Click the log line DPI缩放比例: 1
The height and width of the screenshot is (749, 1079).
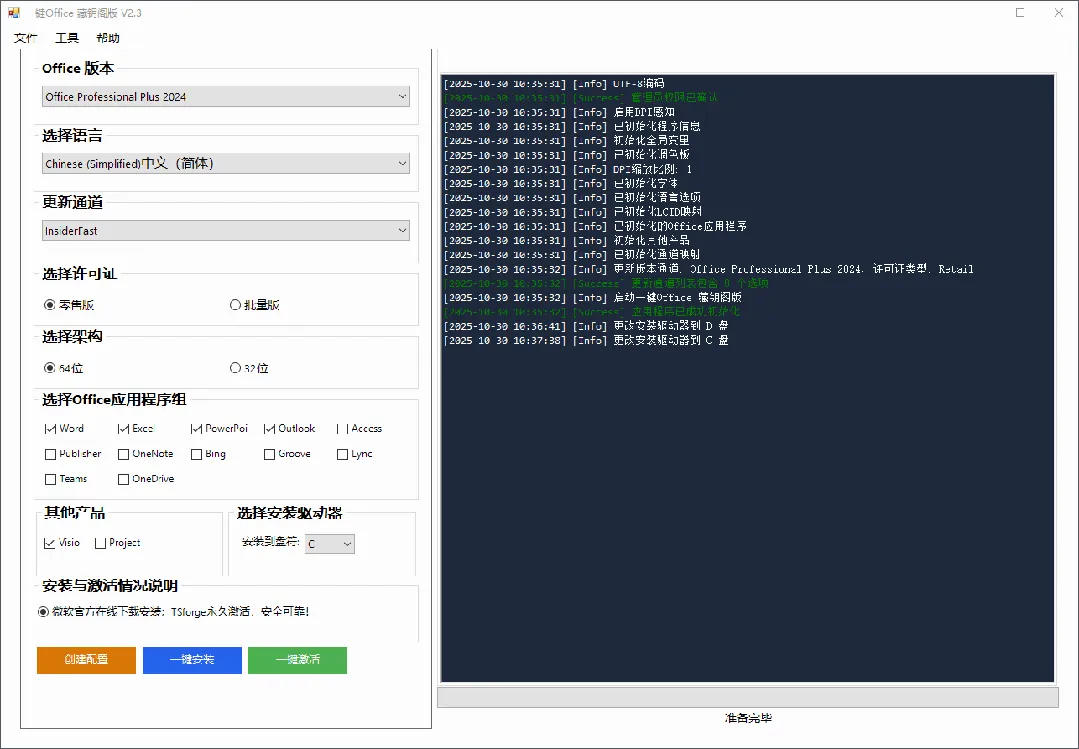(x=568, y=169)
